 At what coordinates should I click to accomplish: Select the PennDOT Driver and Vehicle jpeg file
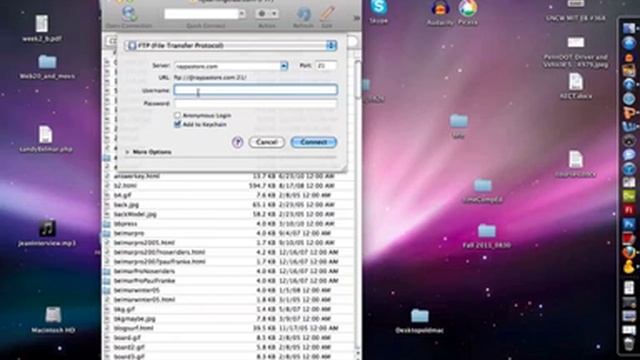click(576, 52)
